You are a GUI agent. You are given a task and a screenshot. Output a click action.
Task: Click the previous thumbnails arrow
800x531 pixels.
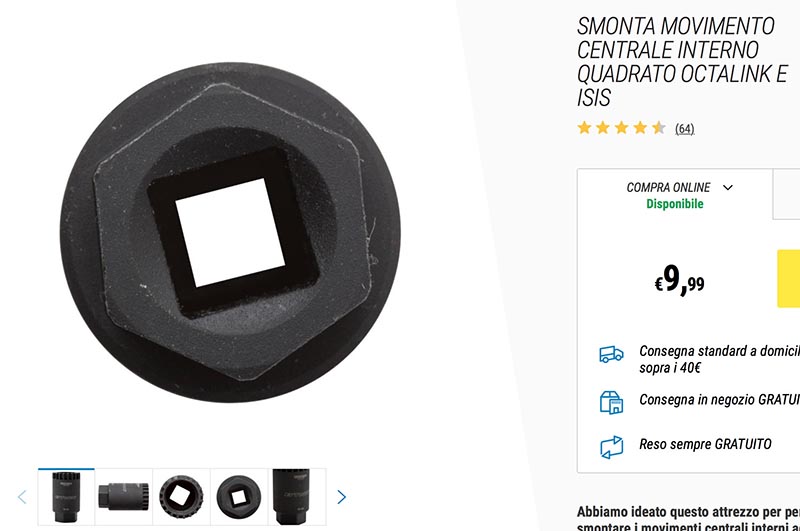click(x=22, y=497)
